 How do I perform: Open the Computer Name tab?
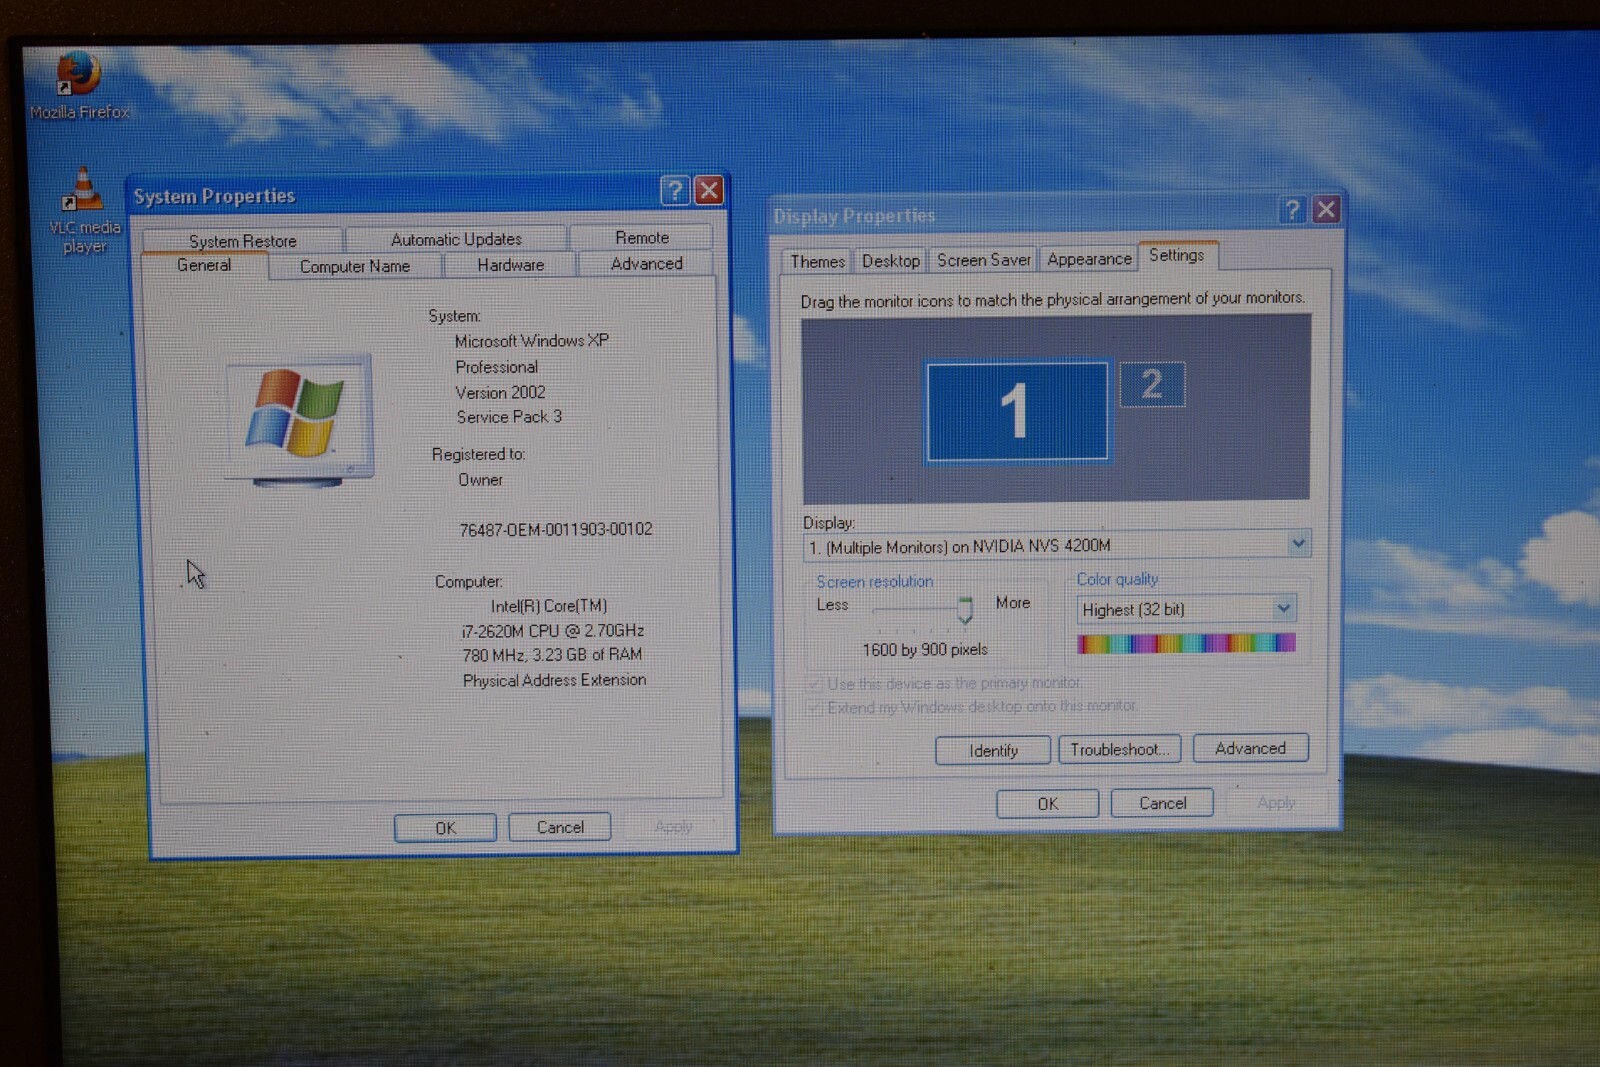click(x=355, y=266)
